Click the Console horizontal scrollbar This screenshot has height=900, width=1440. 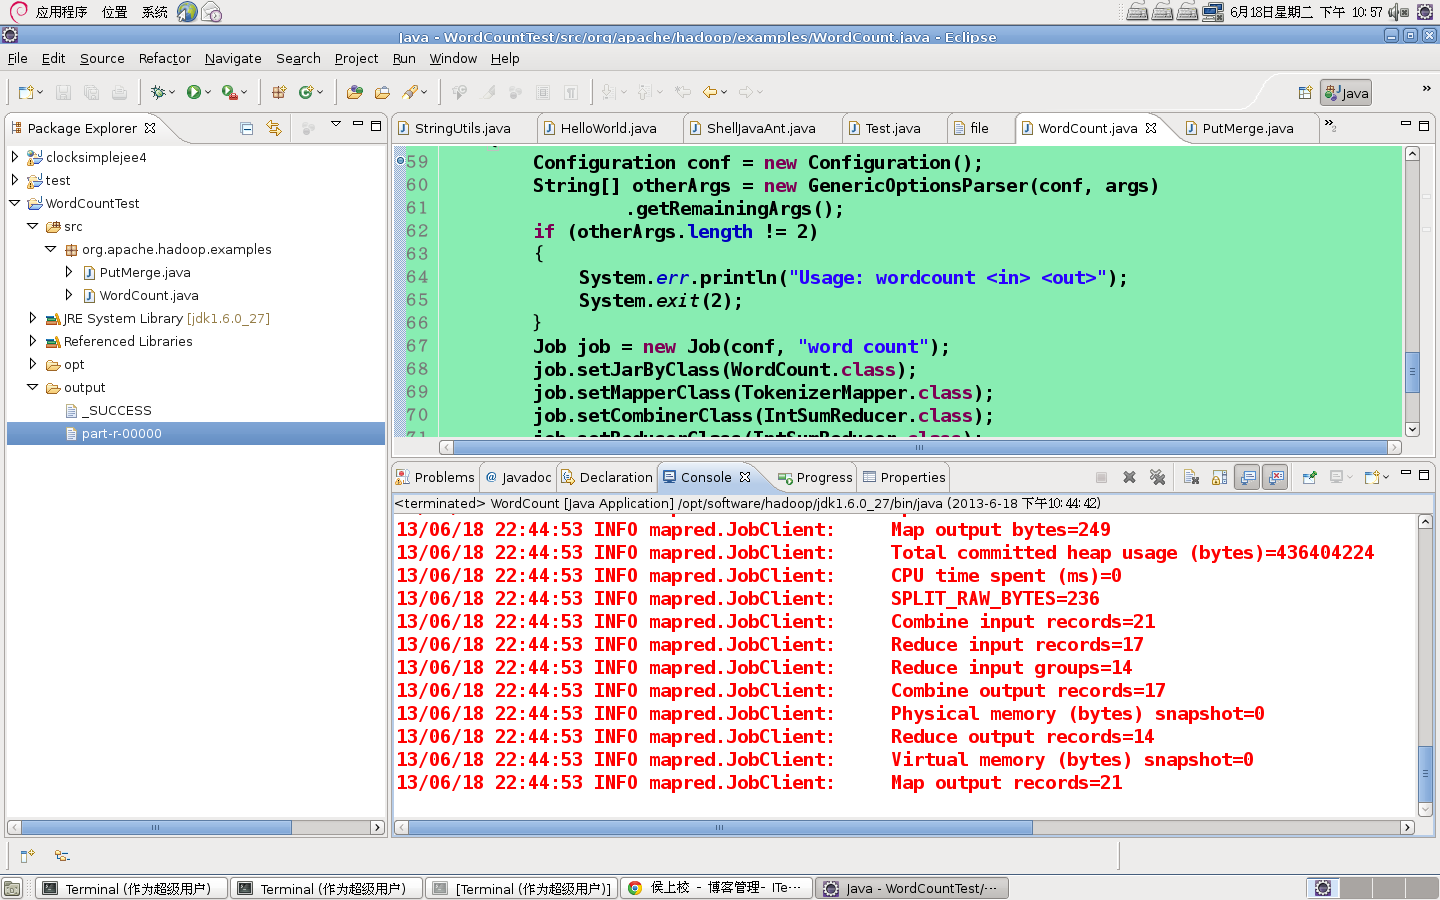[720, 827]
